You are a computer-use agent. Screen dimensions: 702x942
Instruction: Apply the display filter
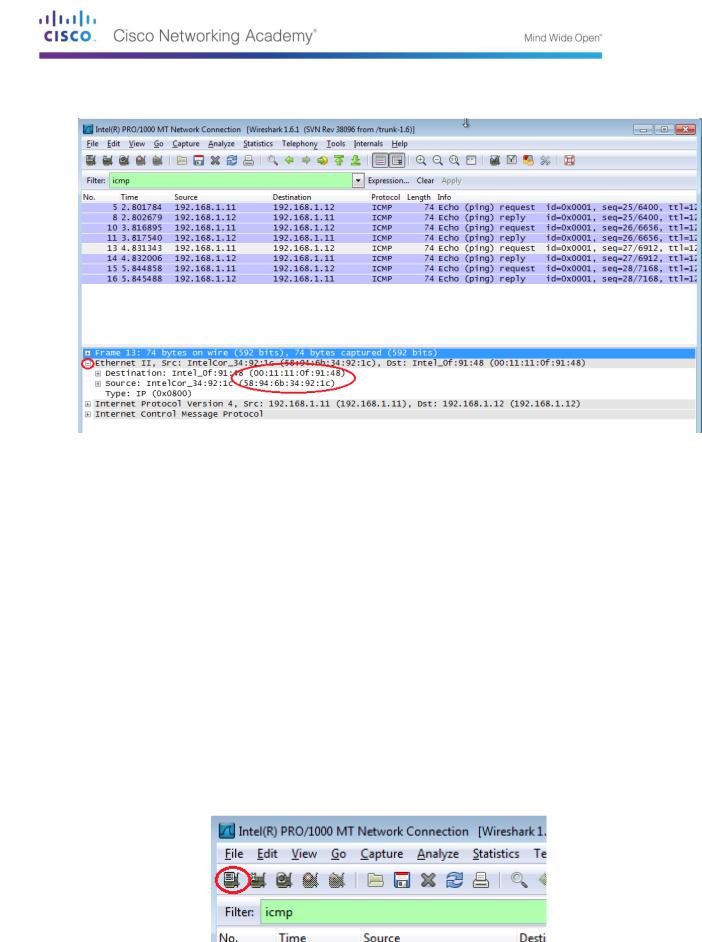click(452, 181)
